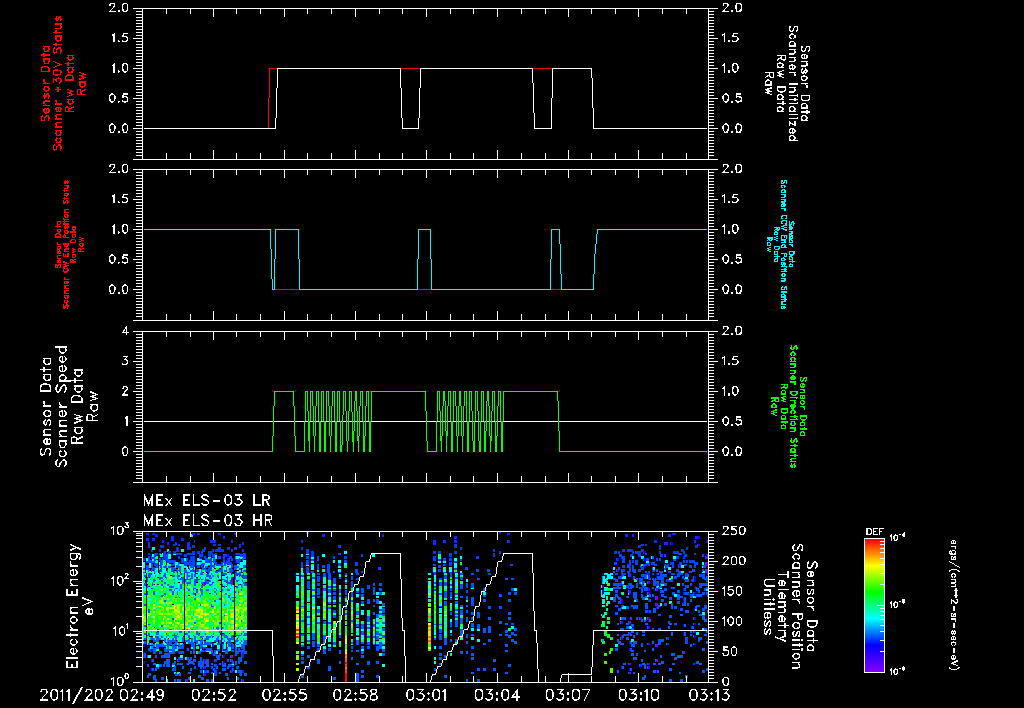Click the '150' scanner position tick label
The width and height of the screenshot is (1024, 708).
733,591
